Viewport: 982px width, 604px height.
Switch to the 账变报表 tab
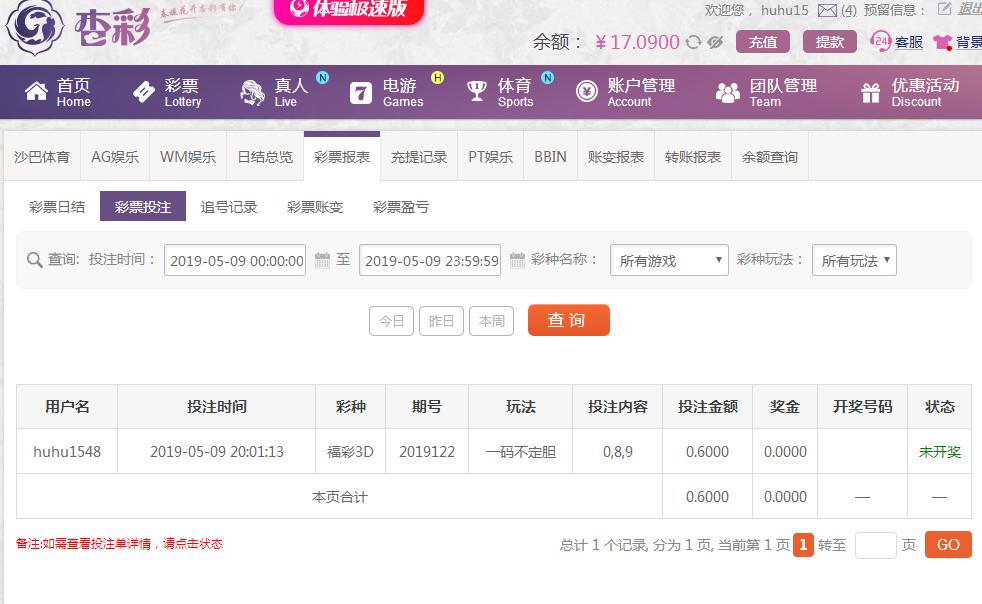[x=616, y=157]
